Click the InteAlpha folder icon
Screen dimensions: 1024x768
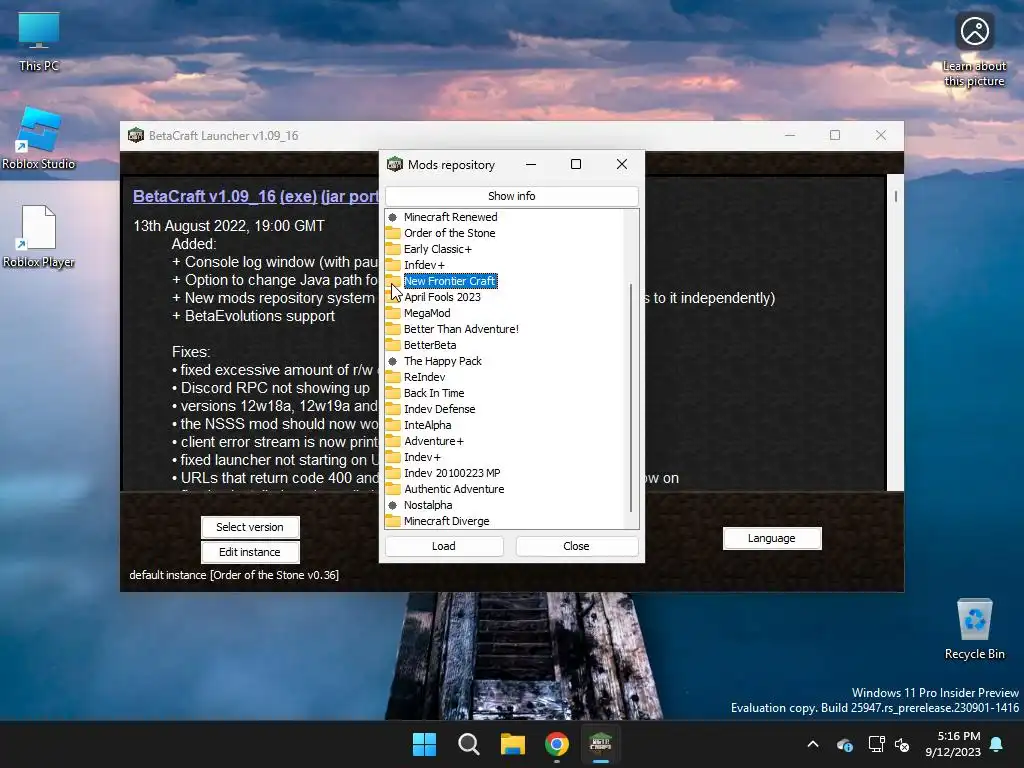pyautogui.click(x=392, y=425)
